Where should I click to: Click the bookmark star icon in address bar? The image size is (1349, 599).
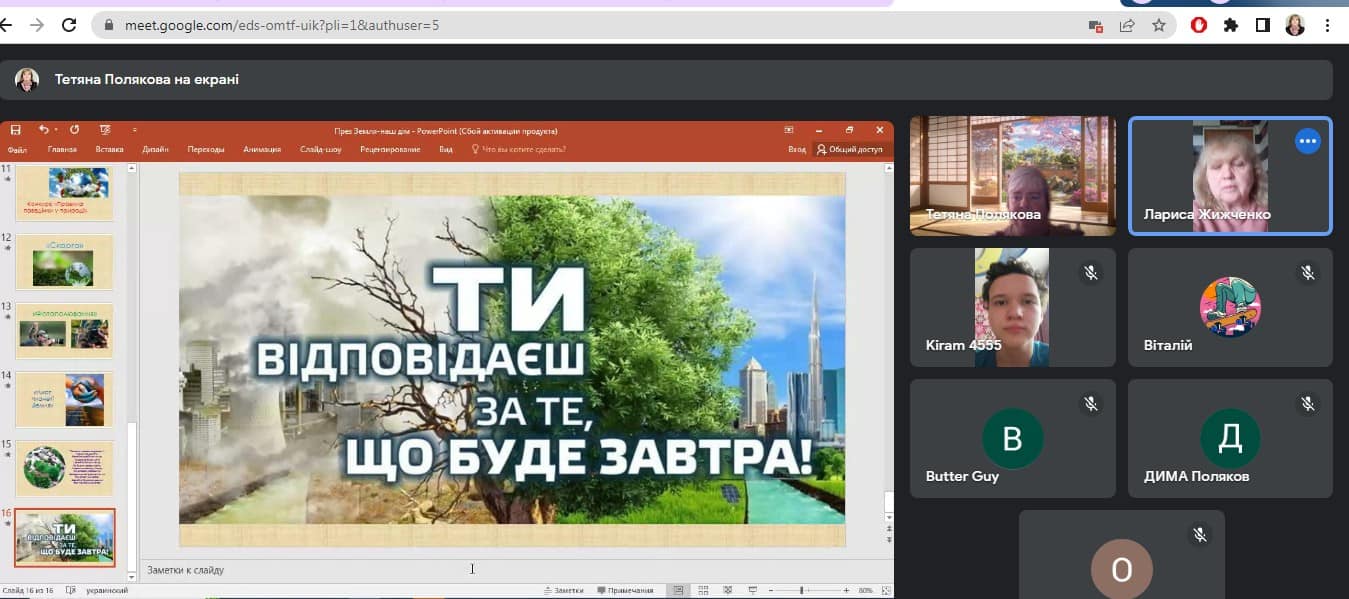point(1158,26)
